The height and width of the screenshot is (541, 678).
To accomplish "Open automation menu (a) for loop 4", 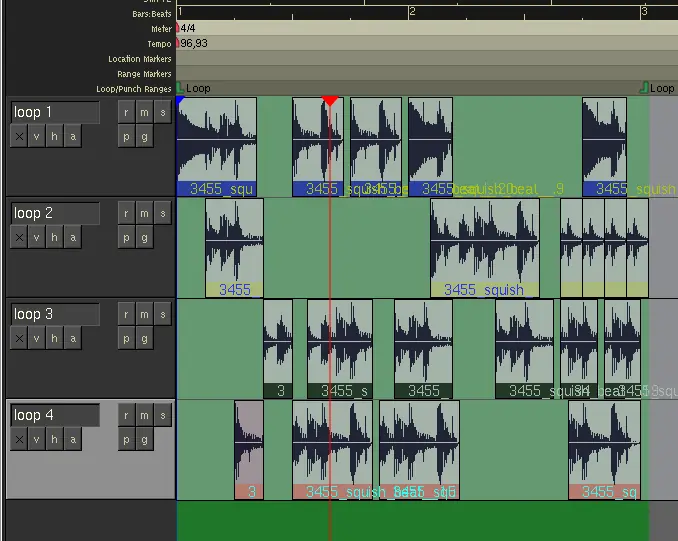I will coord(72,440).
